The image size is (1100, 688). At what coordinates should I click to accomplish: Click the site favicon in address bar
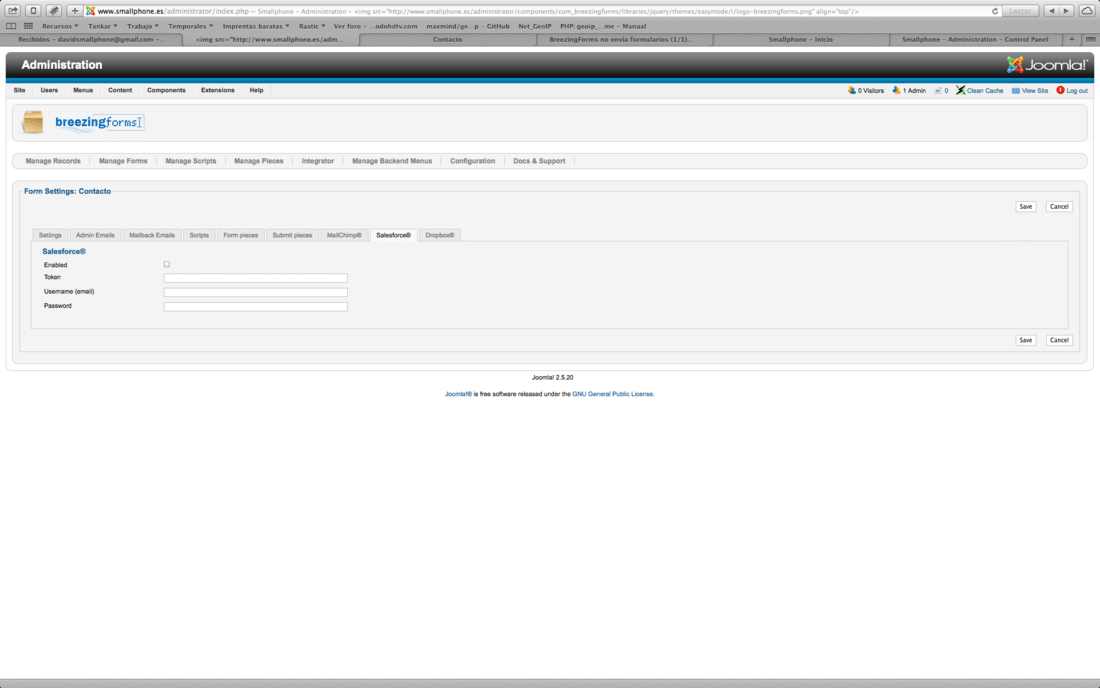coord(90,11)
